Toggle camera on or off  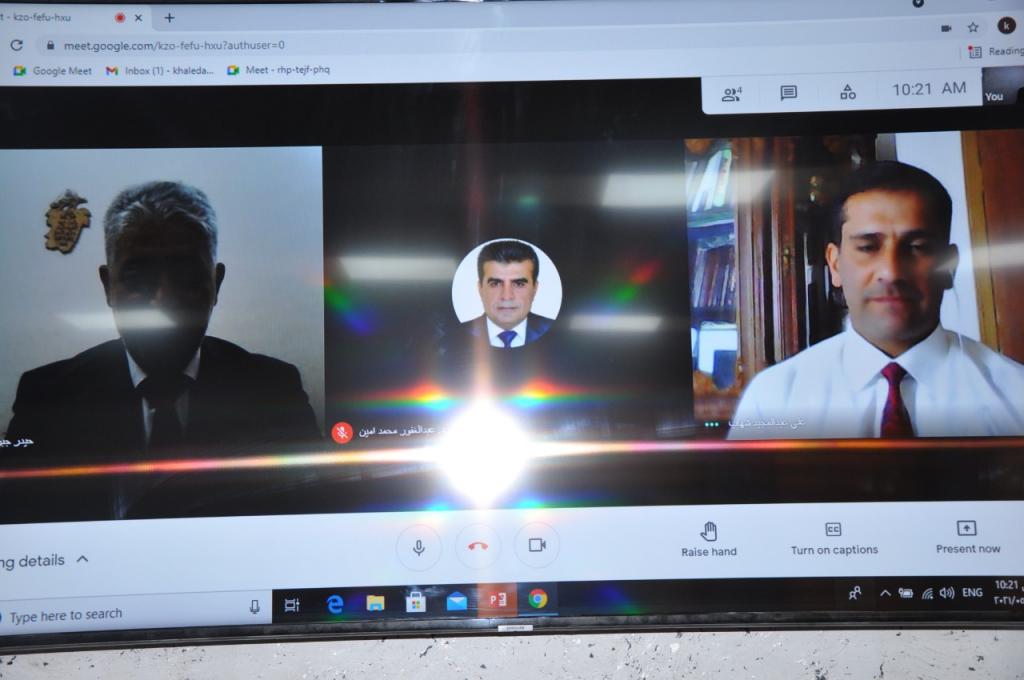pos(537,545)
